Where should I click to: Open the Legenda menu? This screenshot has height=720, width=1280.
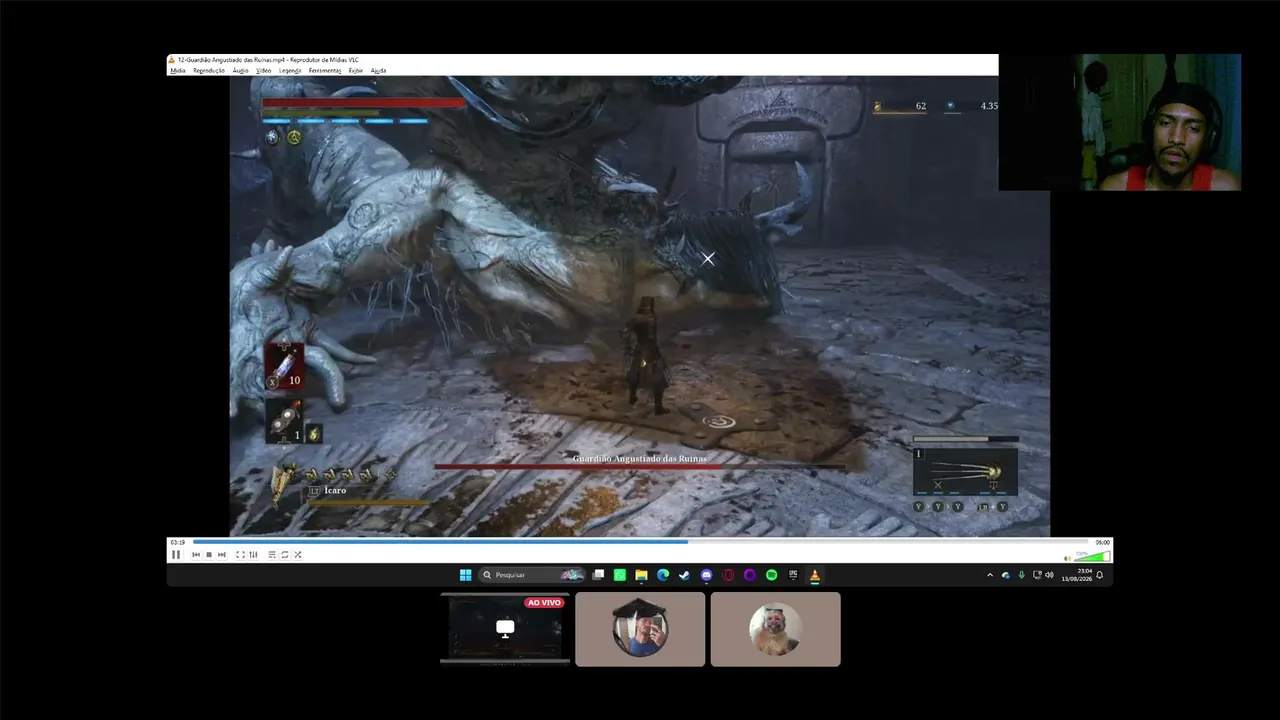tap(290, 71)
